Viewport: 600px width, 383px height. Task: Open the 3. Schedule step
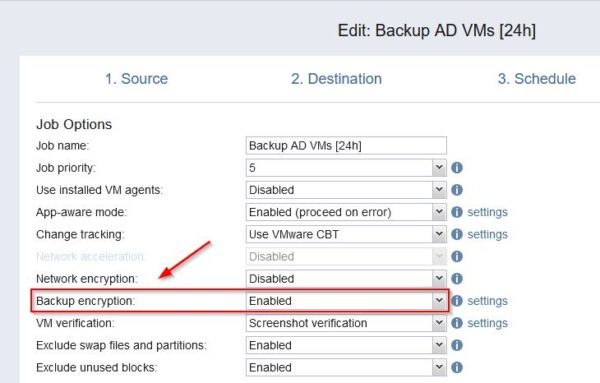tap(536, 79)
